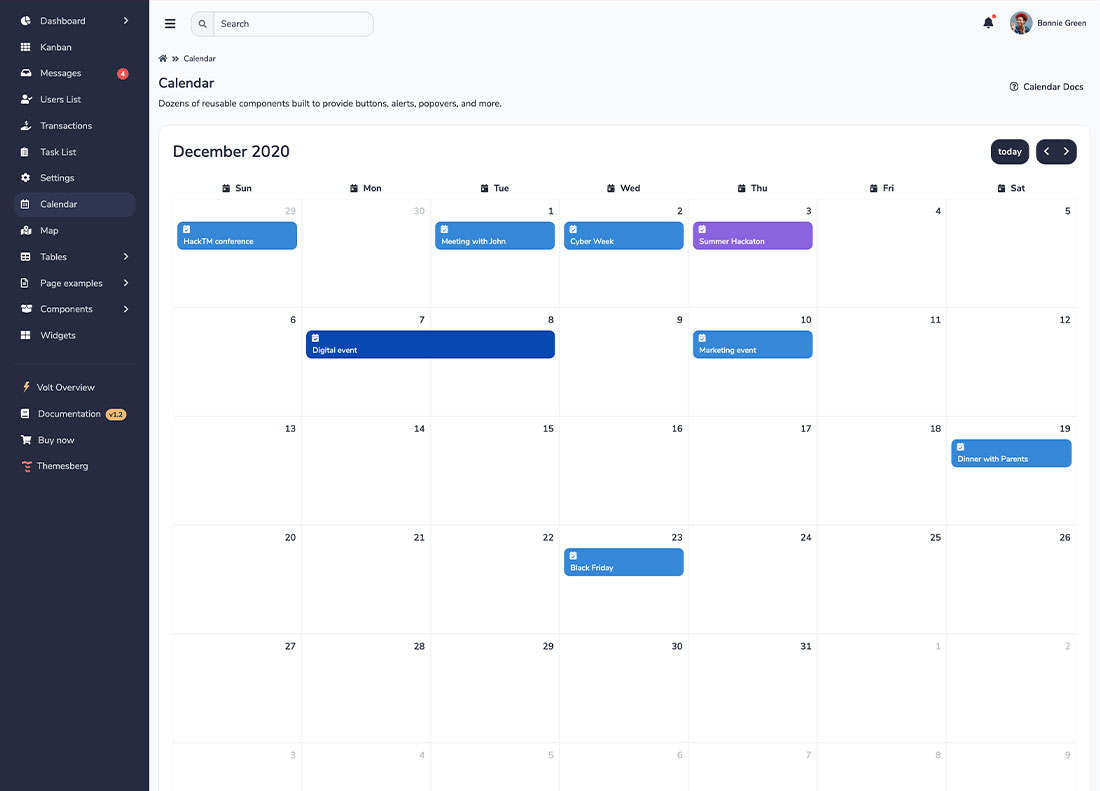Go to the next month arrow
The height and width of the screenshot is (791, 1100).
pos(1066,151)
